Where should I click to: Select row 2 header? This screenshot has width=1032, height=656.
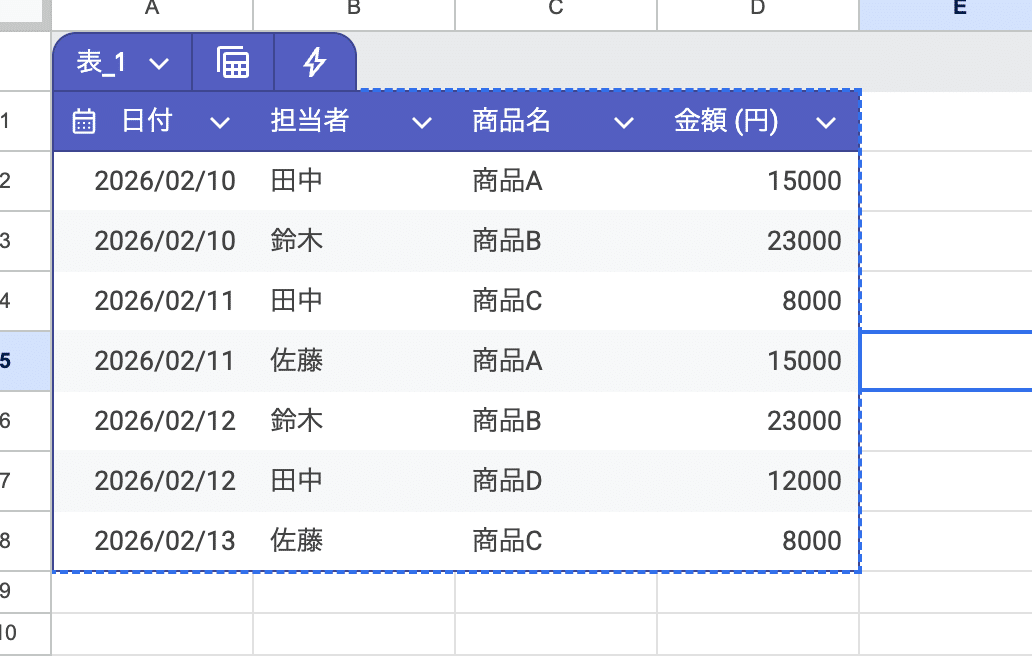pos(25,181)
